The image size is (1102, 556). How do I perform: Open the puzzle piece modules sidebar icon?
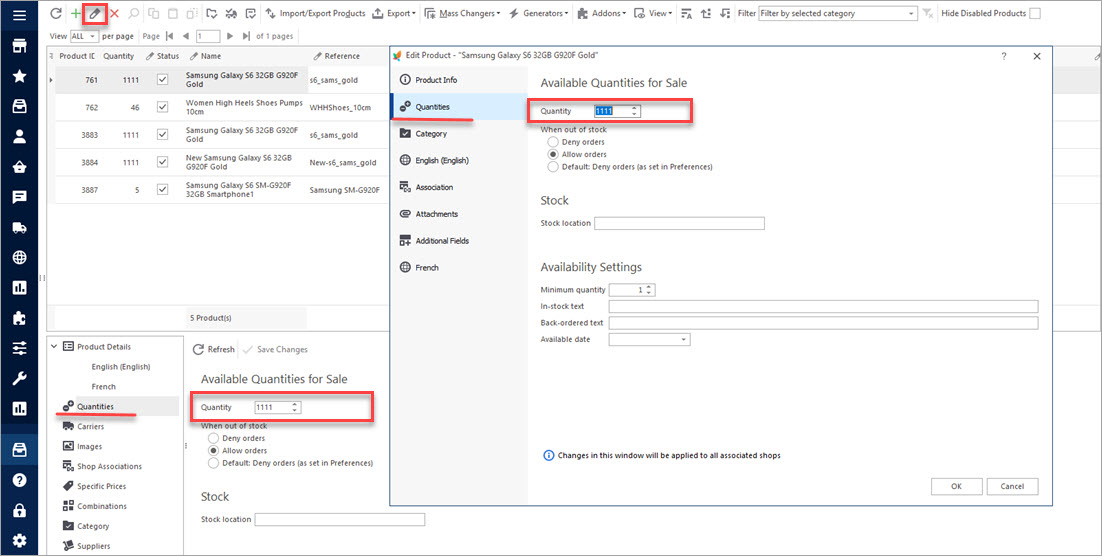[20, 318]
